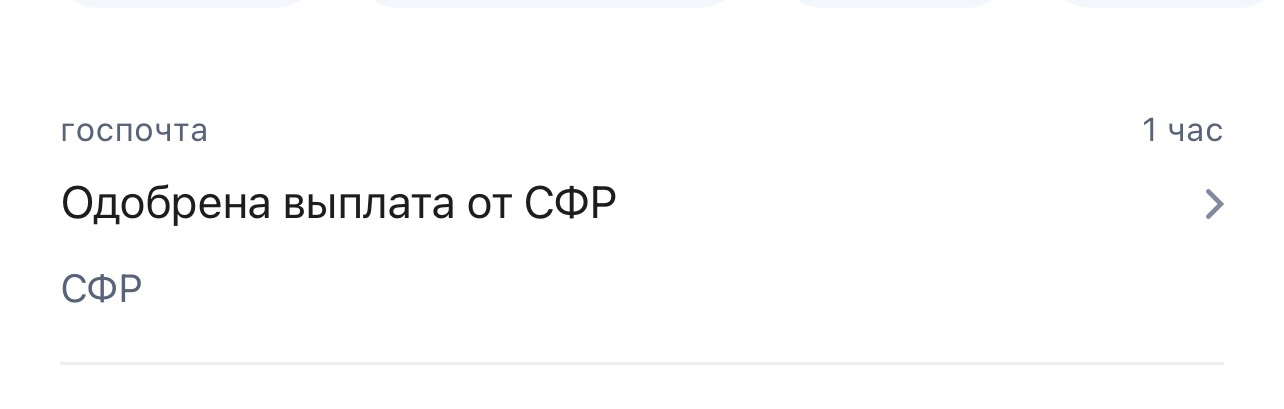The image size is (1284, 409).
Task: Open the "Одобрена выплата от СФР" message
Action: pyautogui.click(x=338, y=204)
